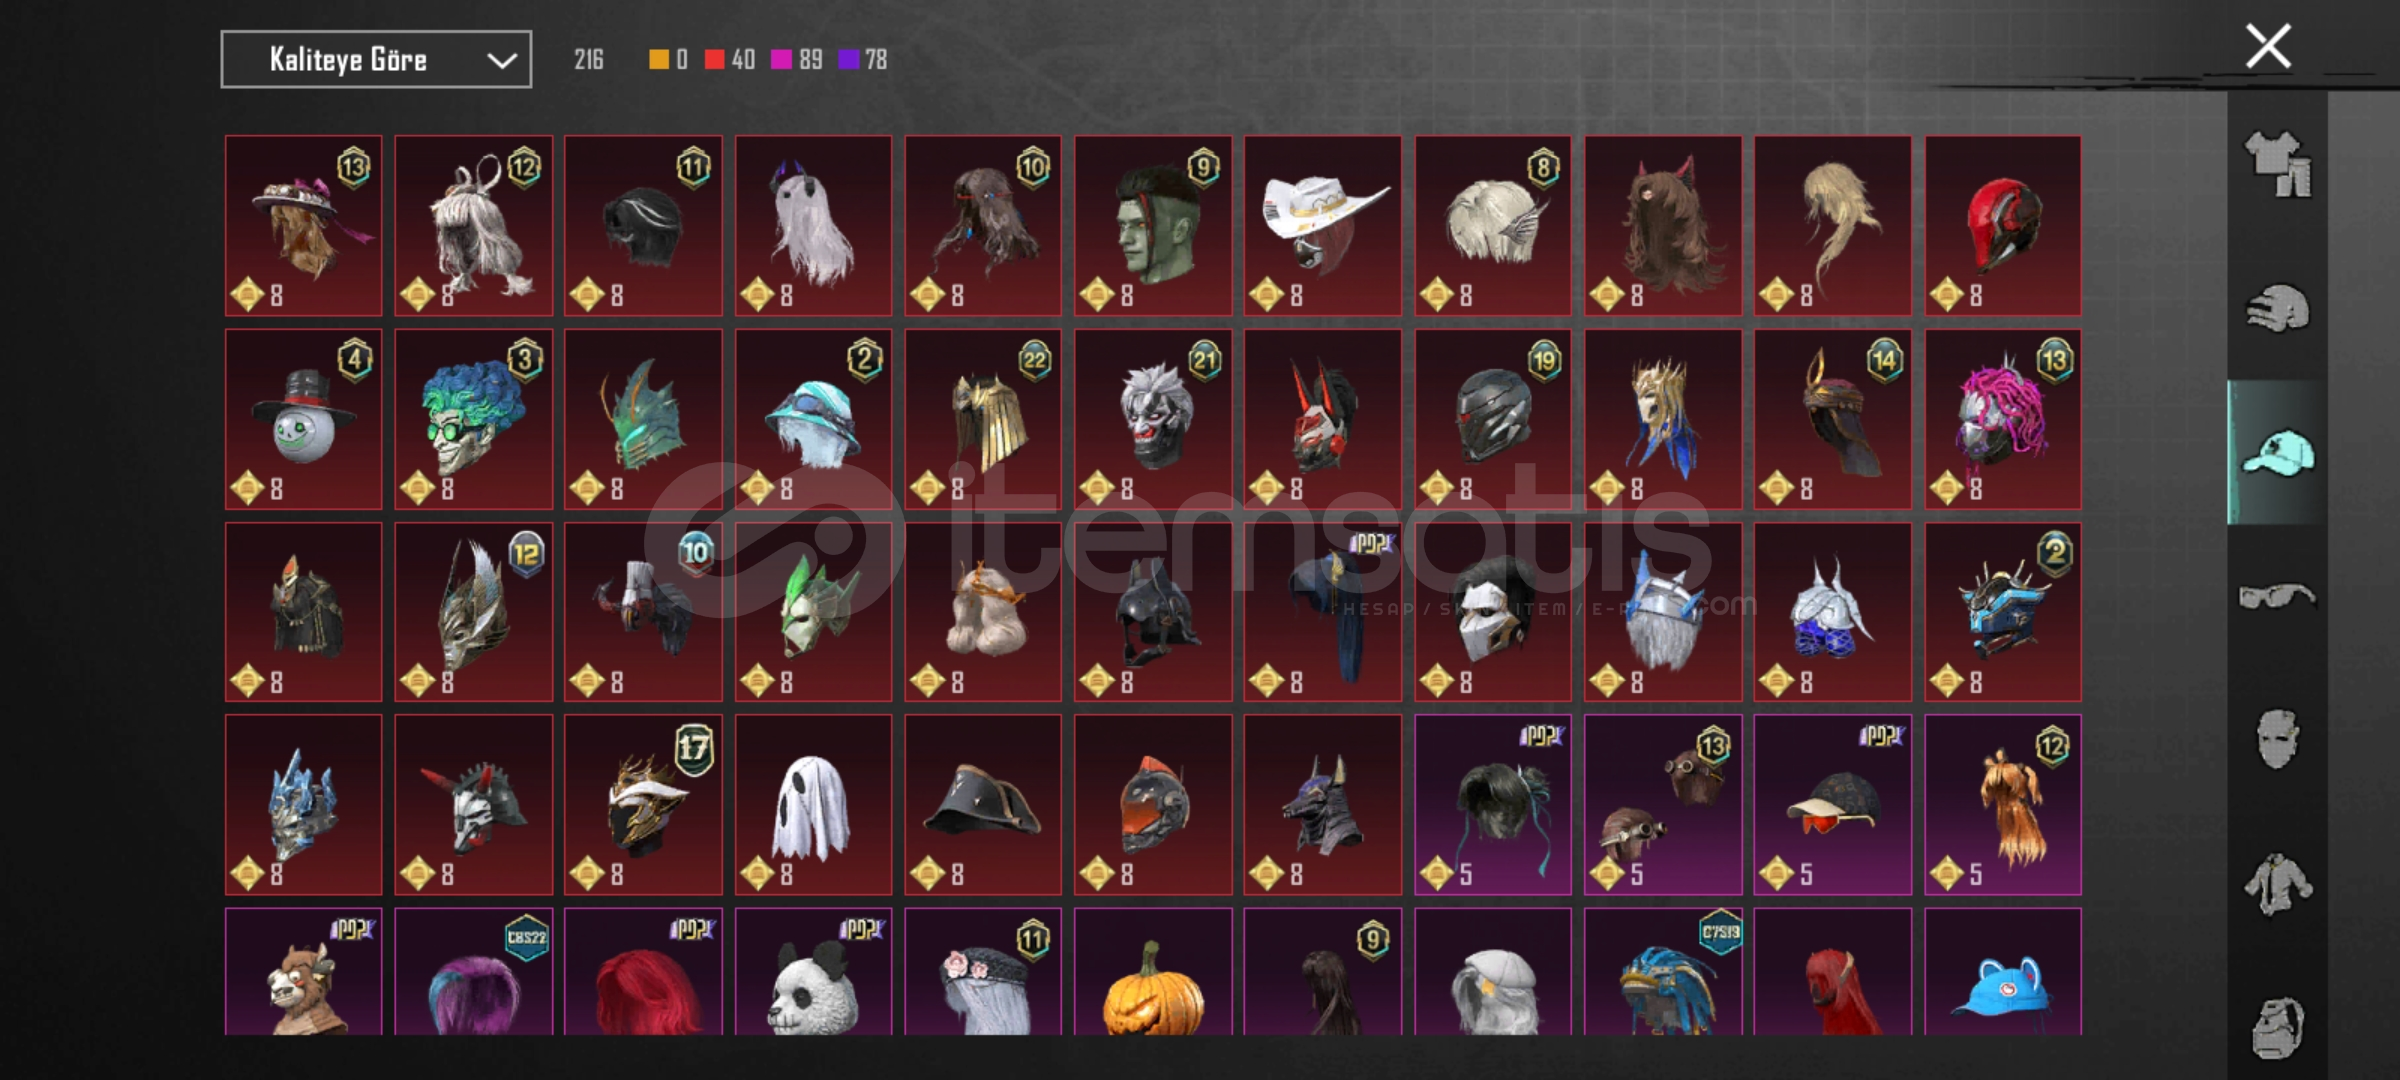The width and height of the screenshot is (2400, 1080).
Task: Filter by purple quality swatch showing 78
Action: point(863,60)
